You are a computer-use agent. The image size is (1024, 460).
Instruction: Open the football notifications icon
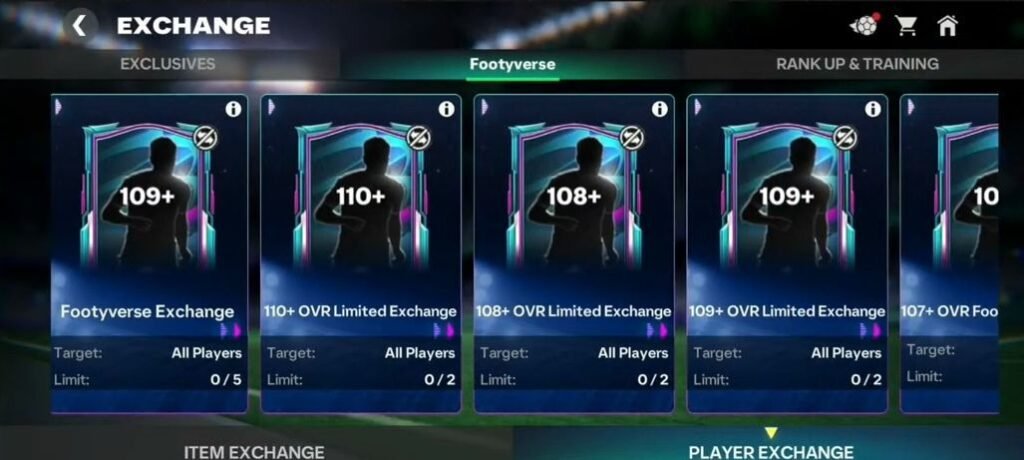[864, 25]
